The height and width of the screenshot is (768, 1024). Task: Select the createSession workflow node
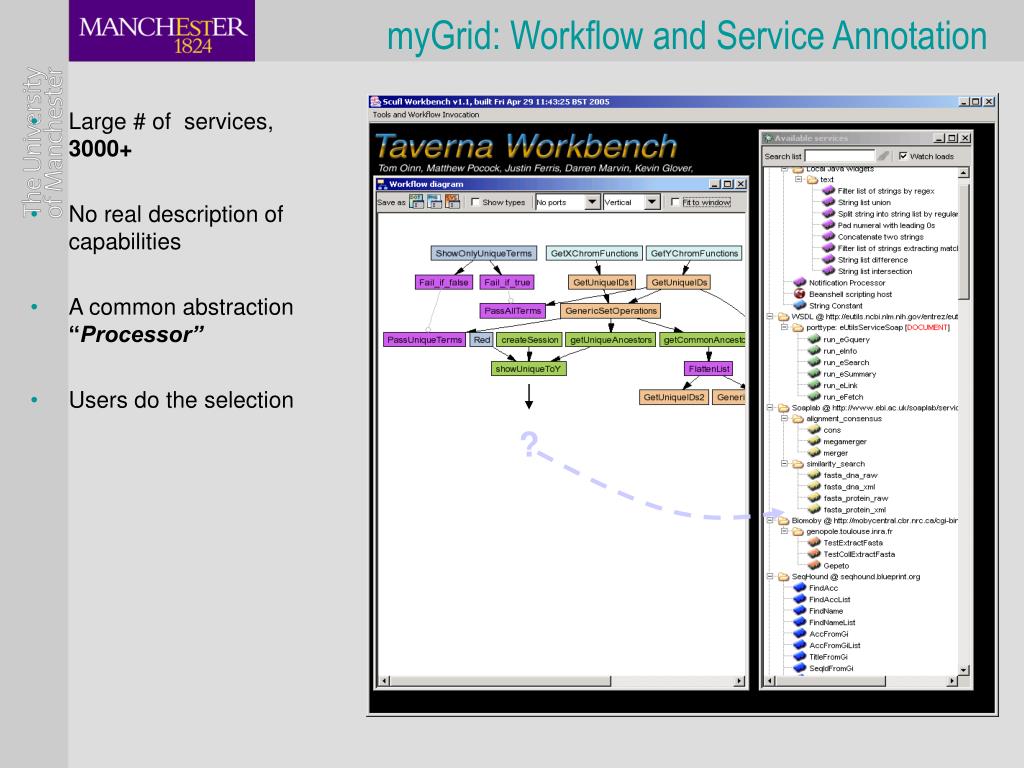[530, 340]
